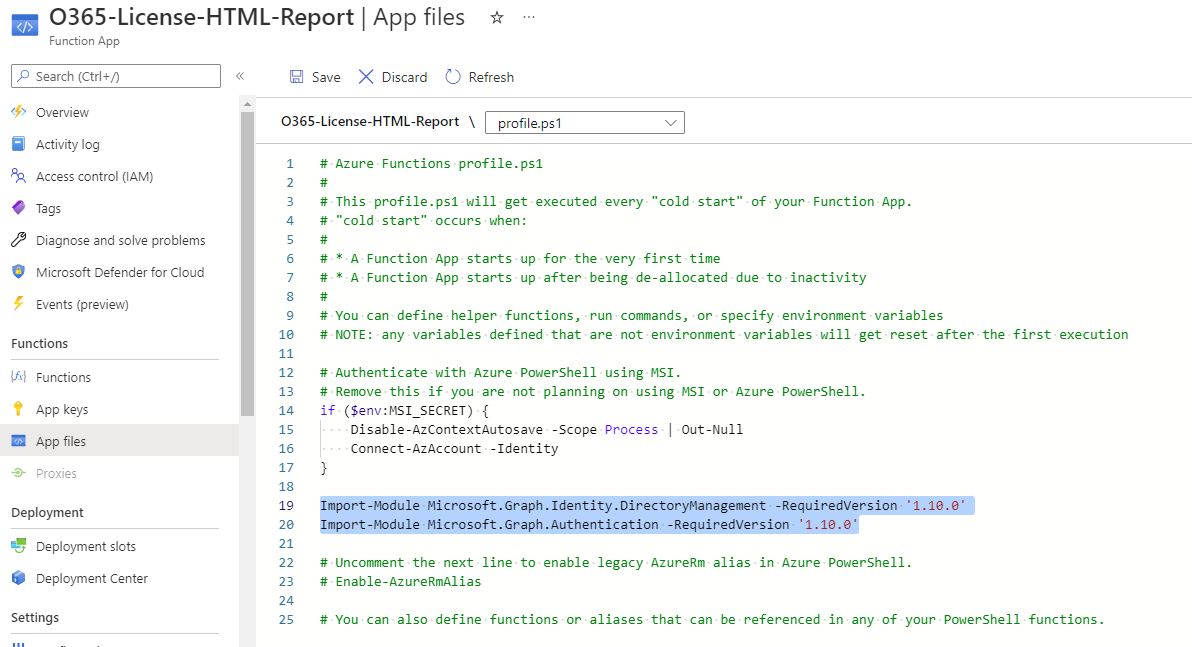Click the Defender shield icon
The image size is (1192, 647).
click(19, 271)
